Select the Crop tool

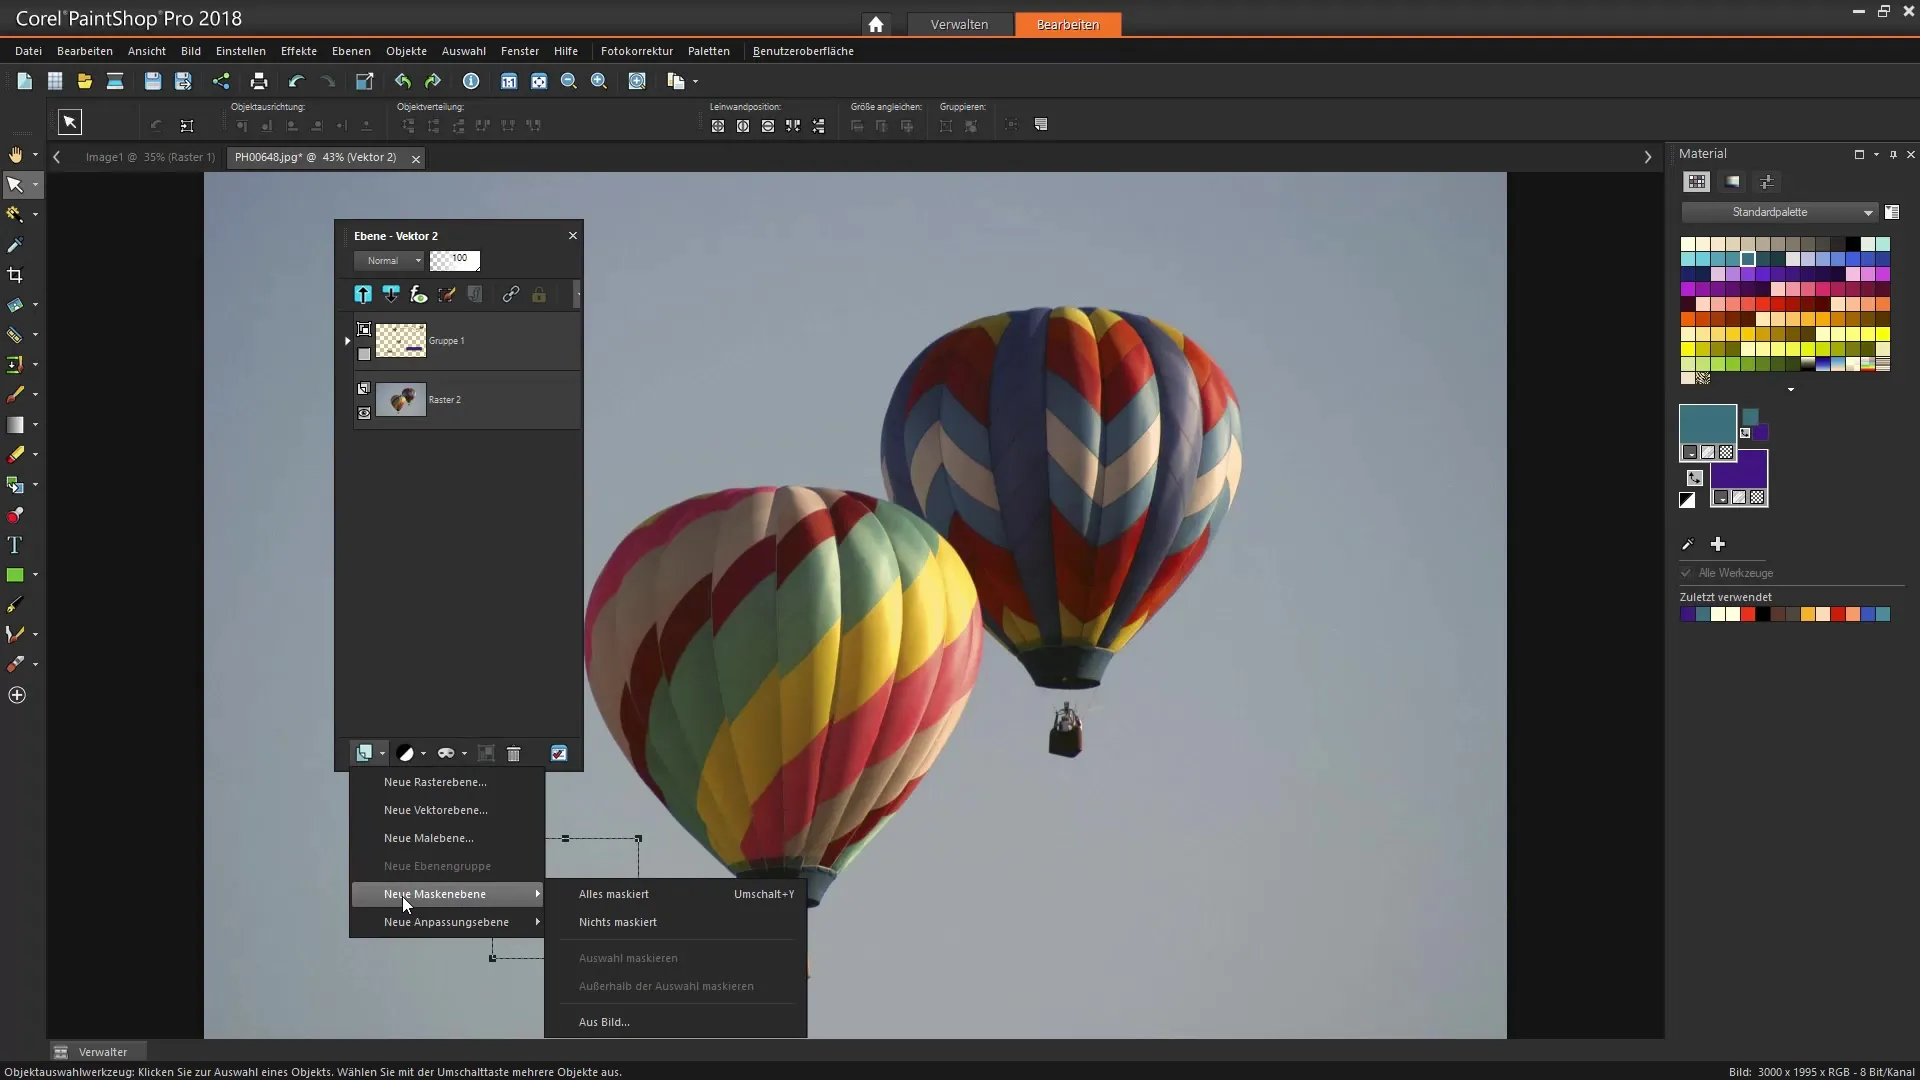[15, 275]
